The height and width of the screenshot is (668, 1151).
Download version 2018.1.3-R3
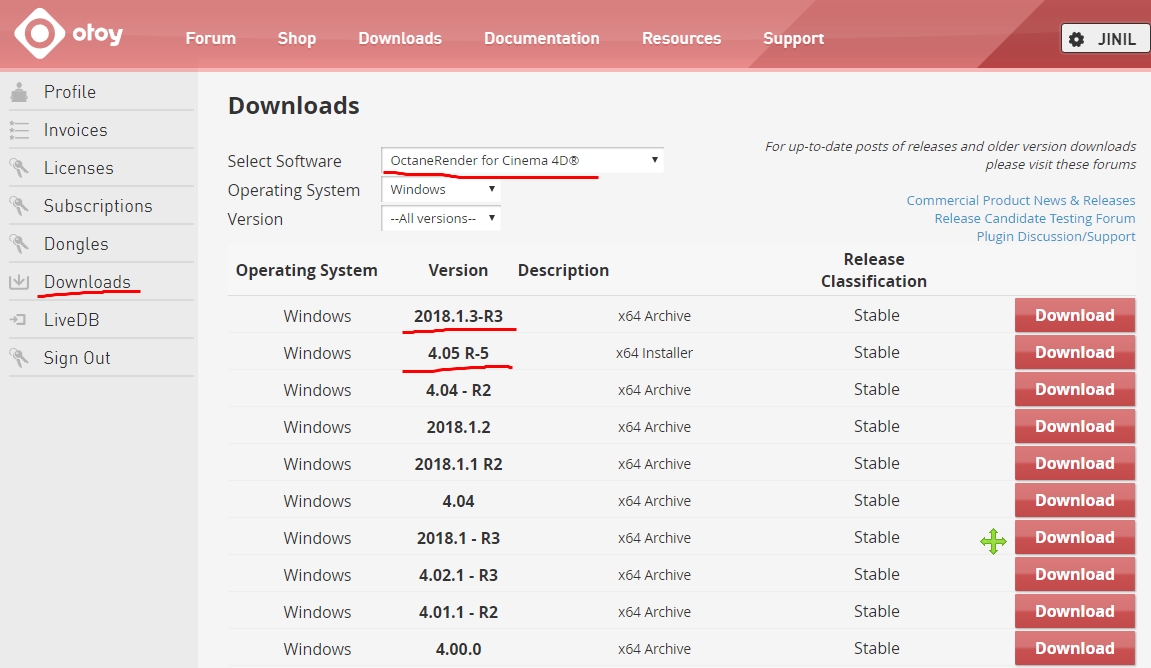pyautogui.click(x=1075, y=316)
